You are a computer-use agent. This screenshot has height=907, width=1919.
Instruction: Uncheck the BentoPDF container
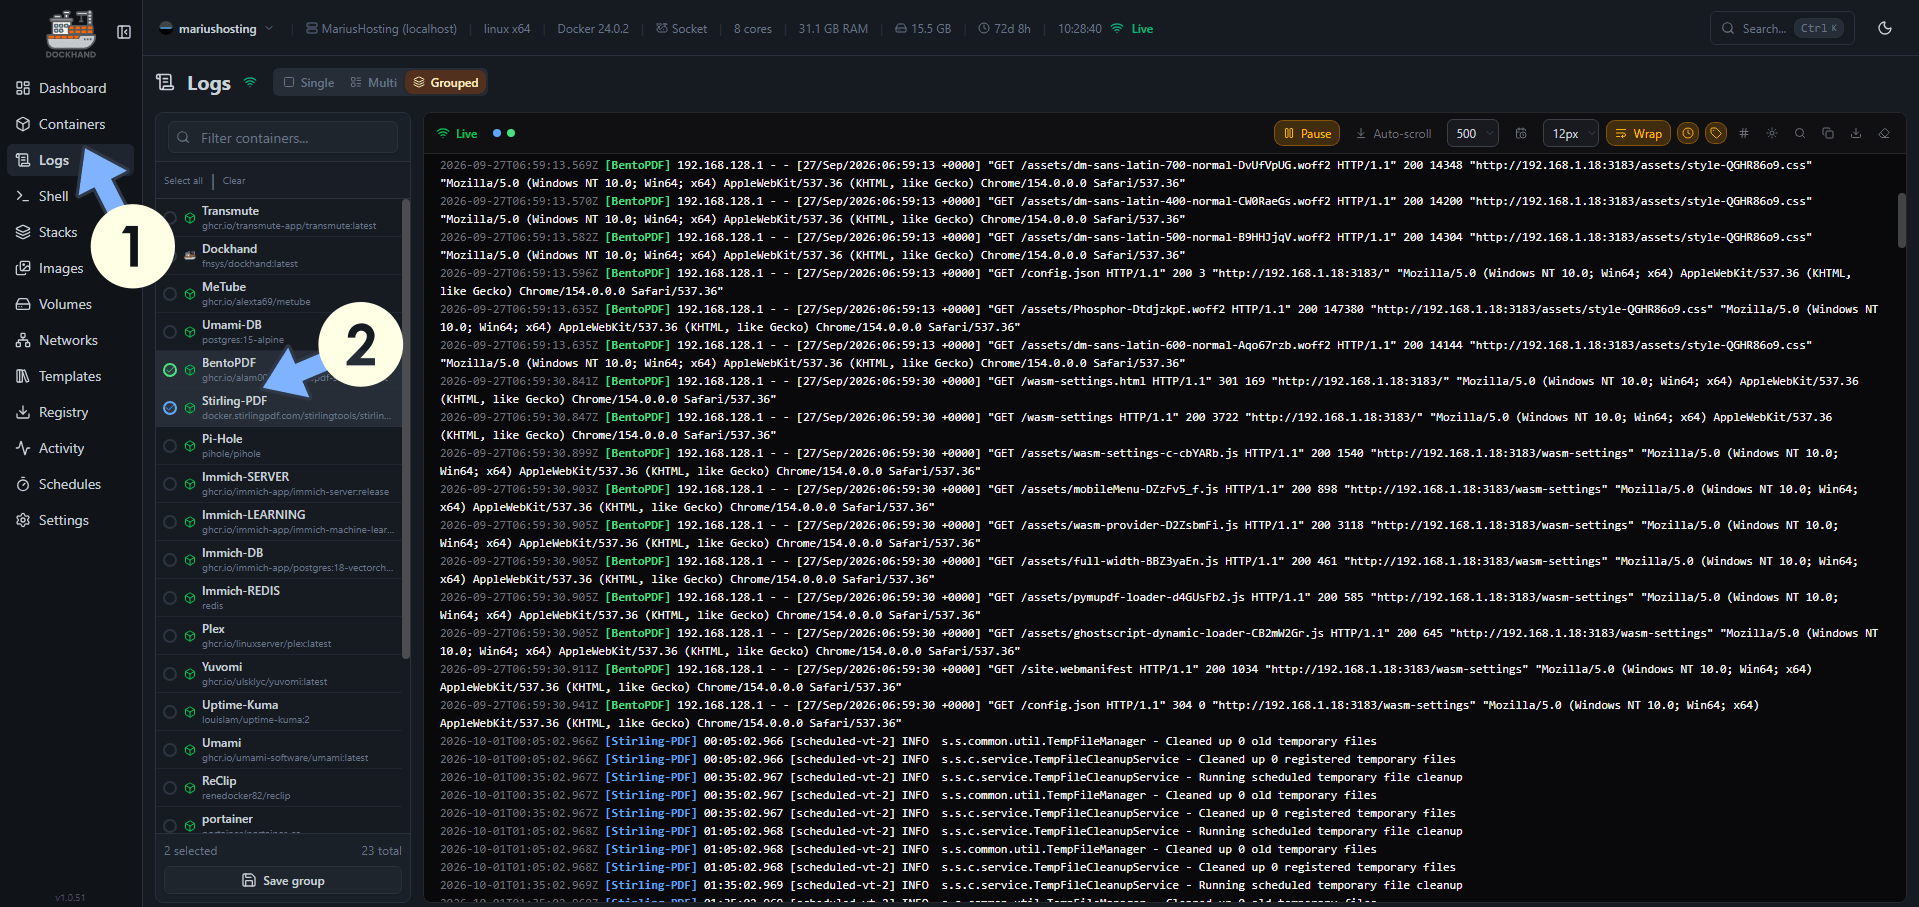pyautogui.click(x=170, y=370)
